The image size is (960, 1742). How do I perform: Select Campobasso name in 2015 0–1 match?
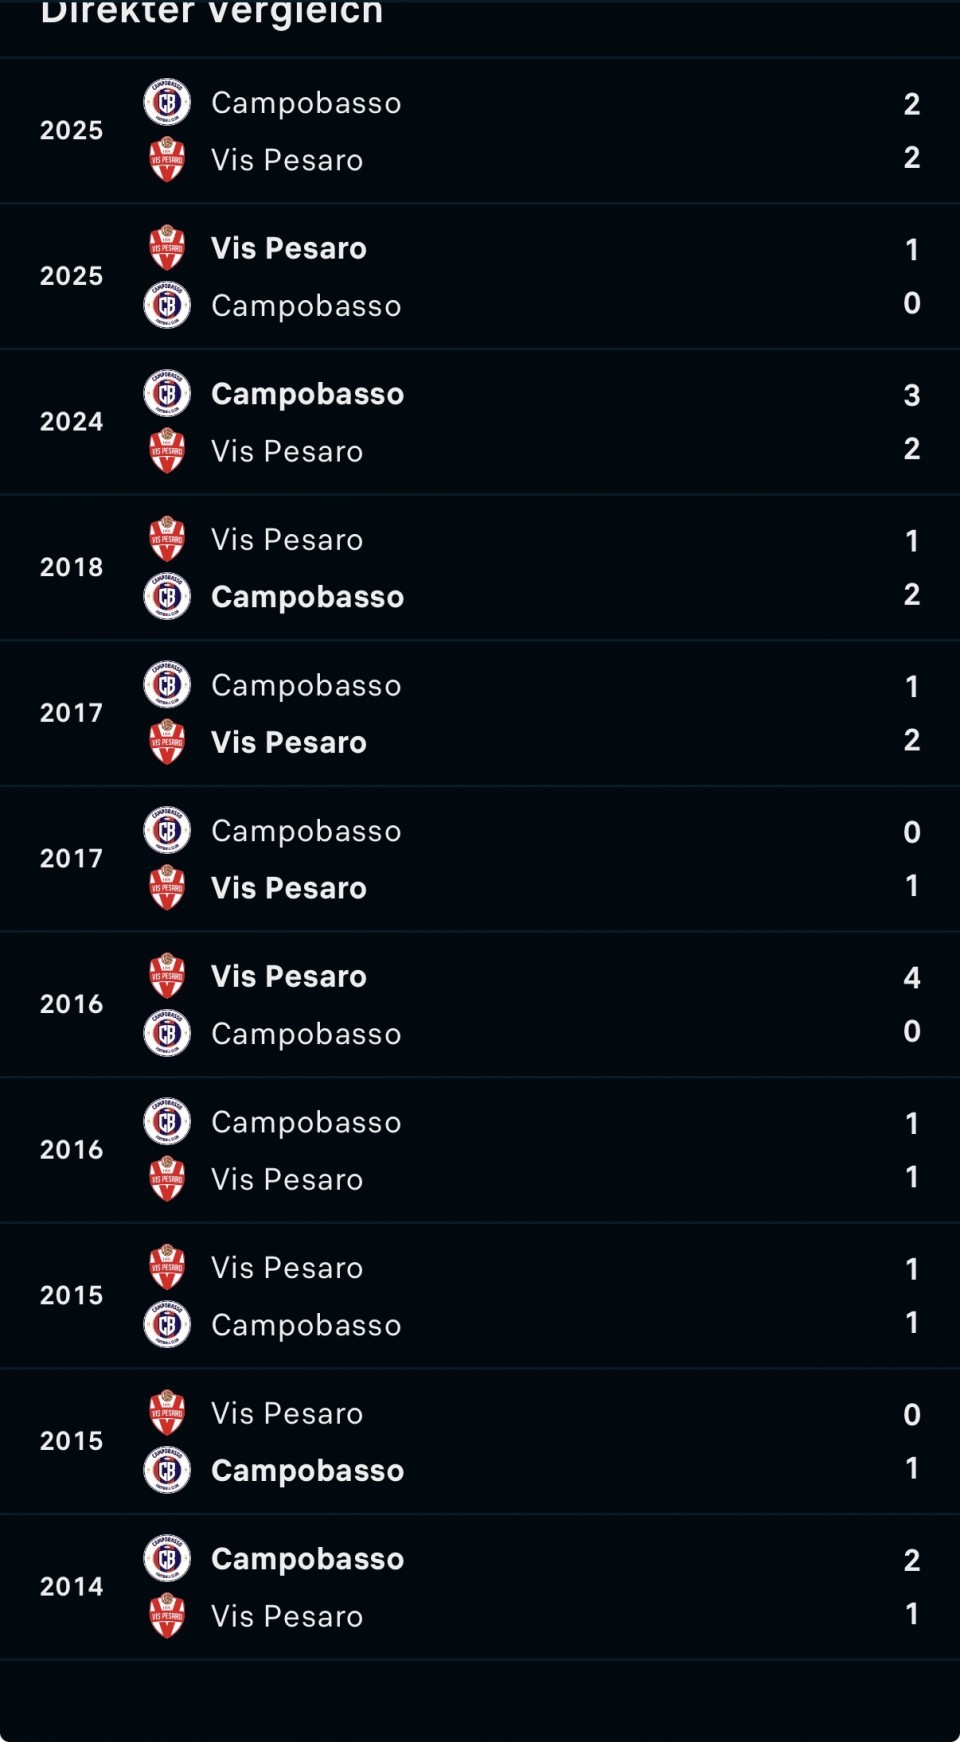[307, 1471]
